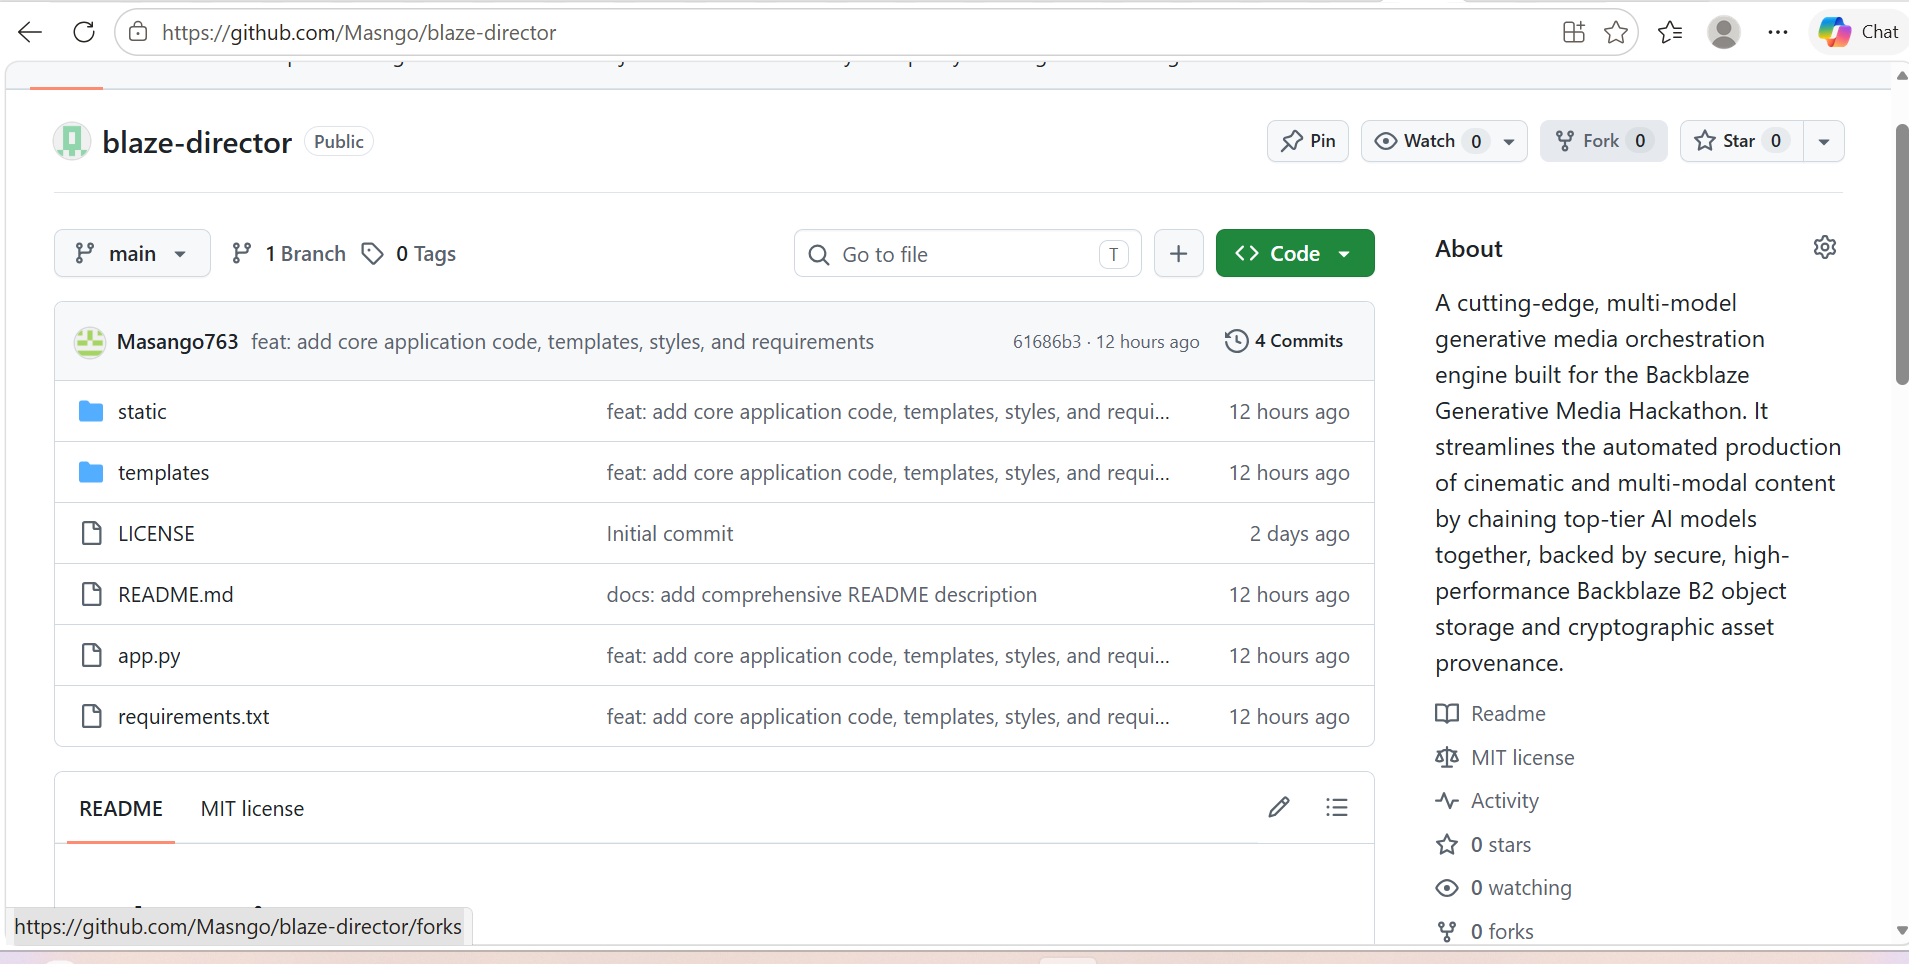Open the latest commit message link

pyautogui.click(x=562, y=341)
